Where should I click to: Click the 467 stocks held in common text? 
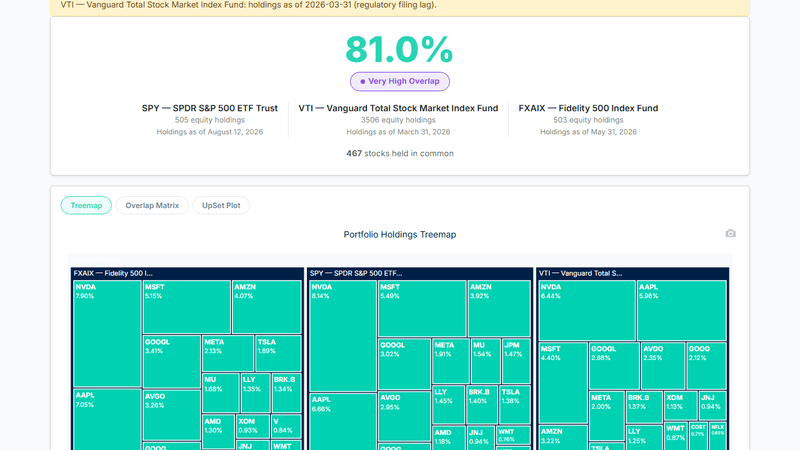pyautogui.click(x=399, y=153)
